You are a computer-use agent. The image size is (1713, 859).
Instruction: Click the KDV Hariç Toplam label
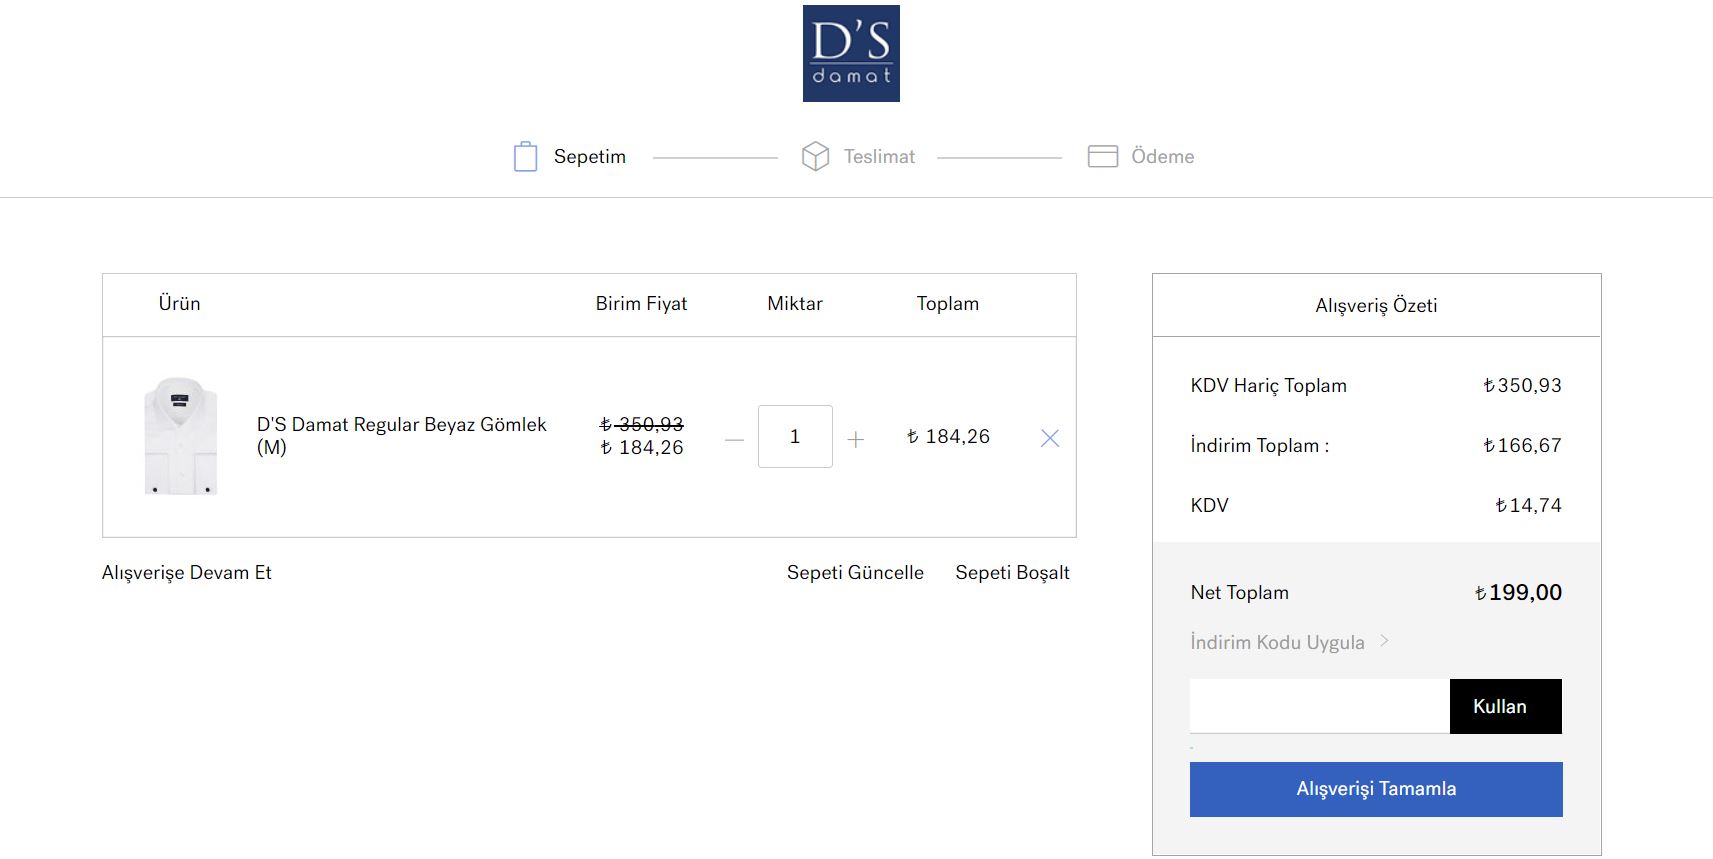pos(1268,386)
